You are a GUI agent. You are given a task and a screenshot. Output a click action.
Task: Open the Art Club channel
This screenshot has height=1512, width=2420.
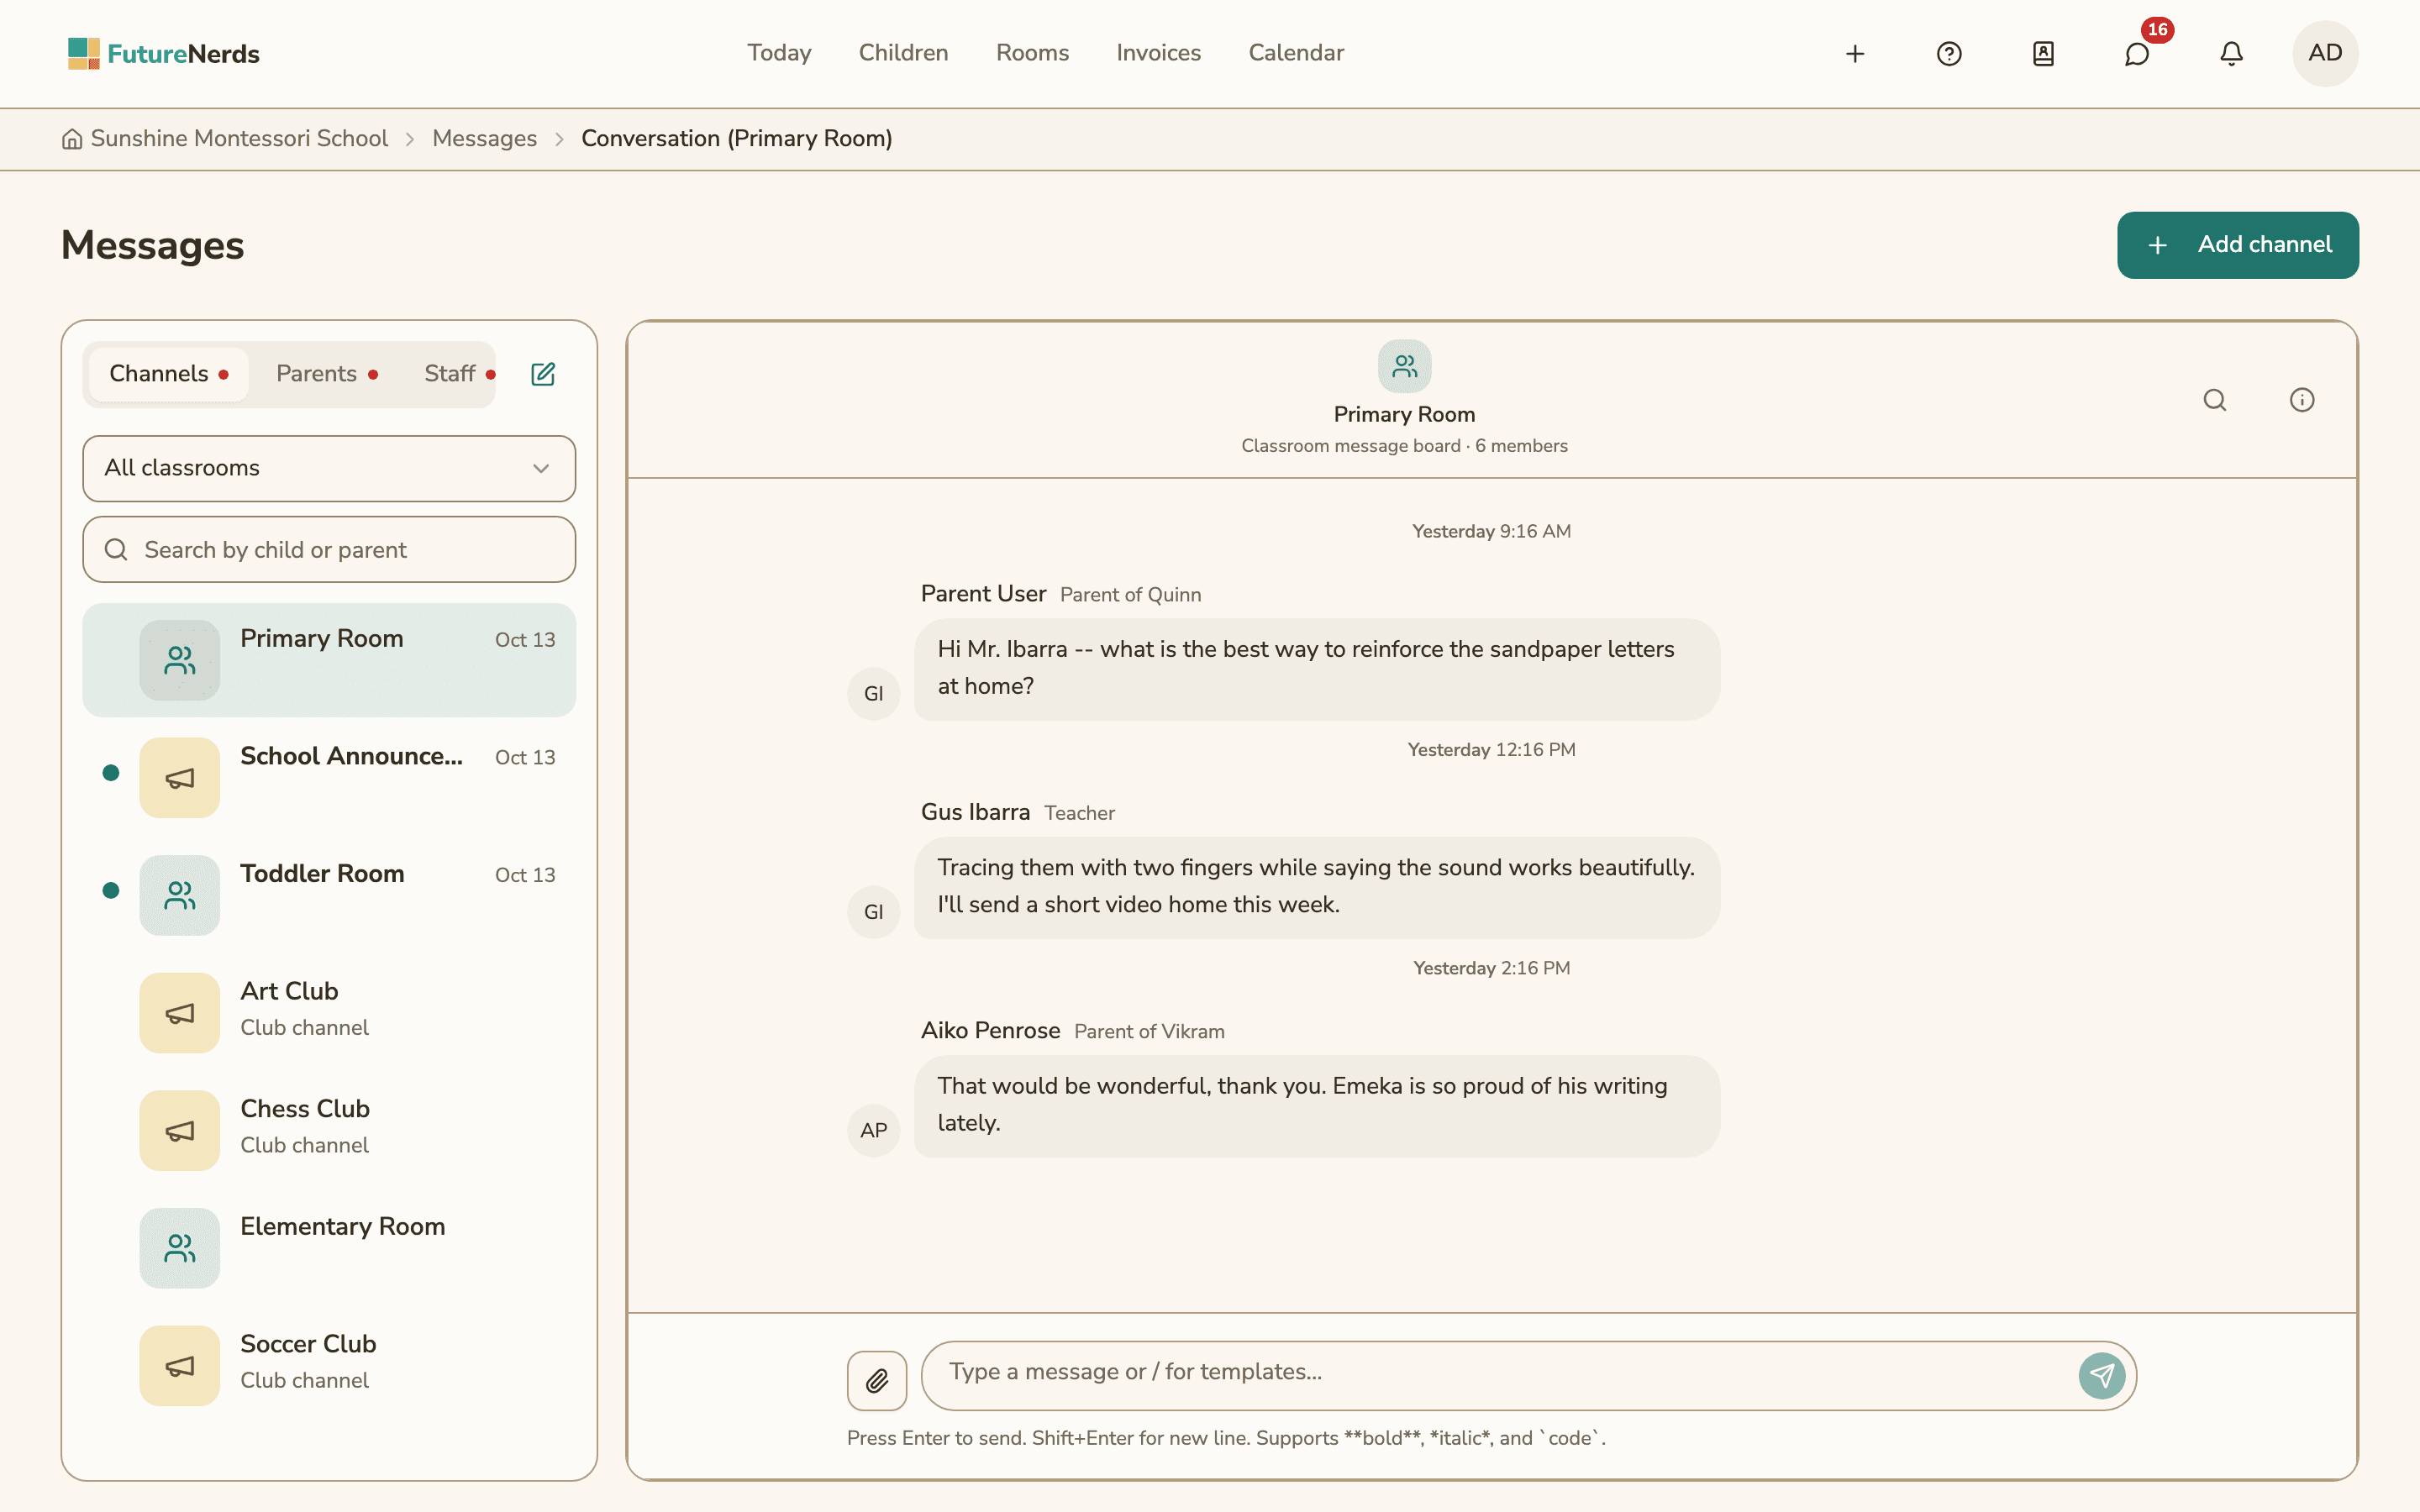point(329,1013)
